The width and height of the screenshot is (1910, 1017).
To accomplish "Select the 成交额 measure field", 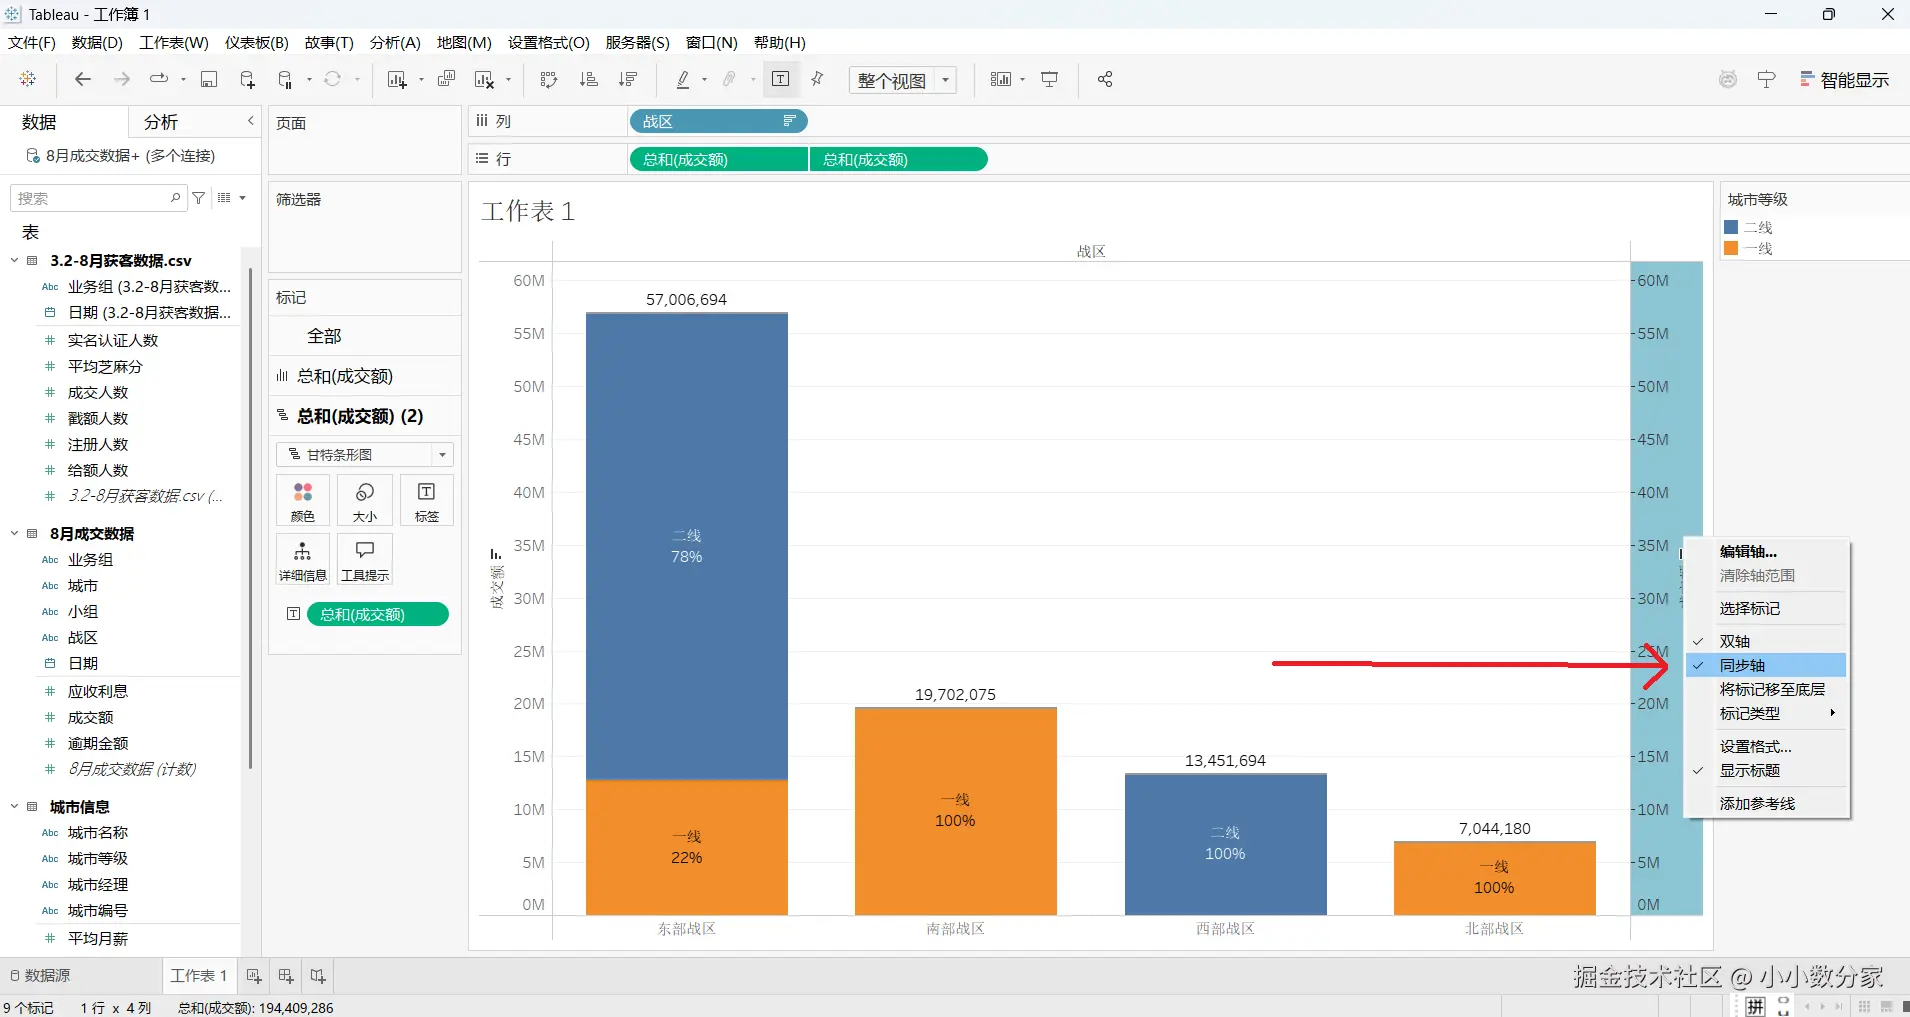I will coord(91,717).
